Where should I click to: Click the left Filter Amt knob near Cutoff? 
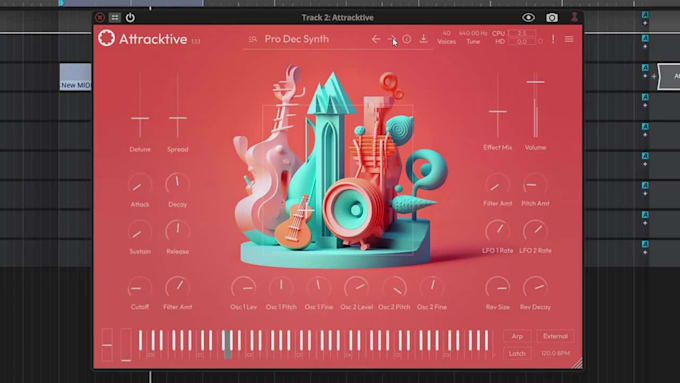(x=177, y=287)
